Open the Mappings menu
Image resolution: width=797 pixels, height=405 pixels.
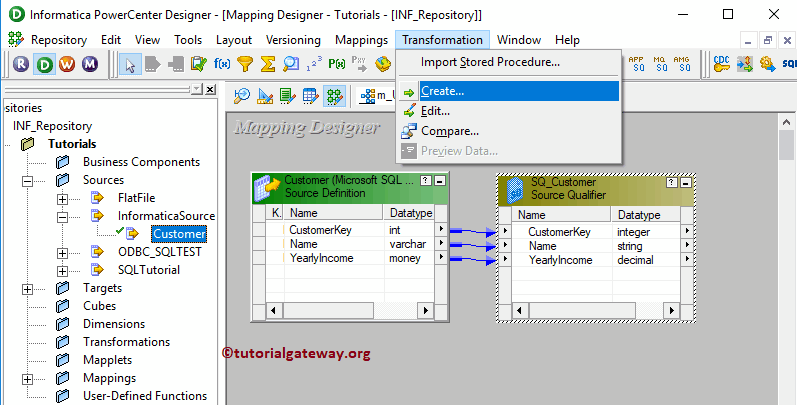pos(361,40)
